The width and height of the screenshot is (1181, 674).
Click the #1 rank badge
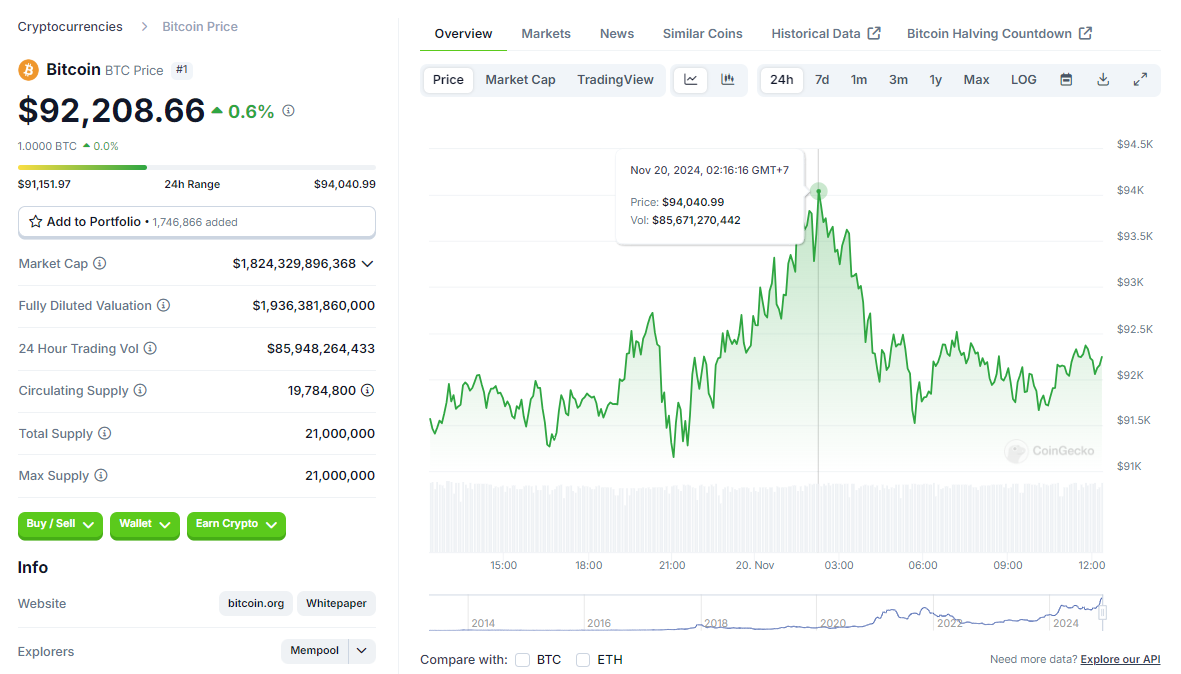coord(182,70)
